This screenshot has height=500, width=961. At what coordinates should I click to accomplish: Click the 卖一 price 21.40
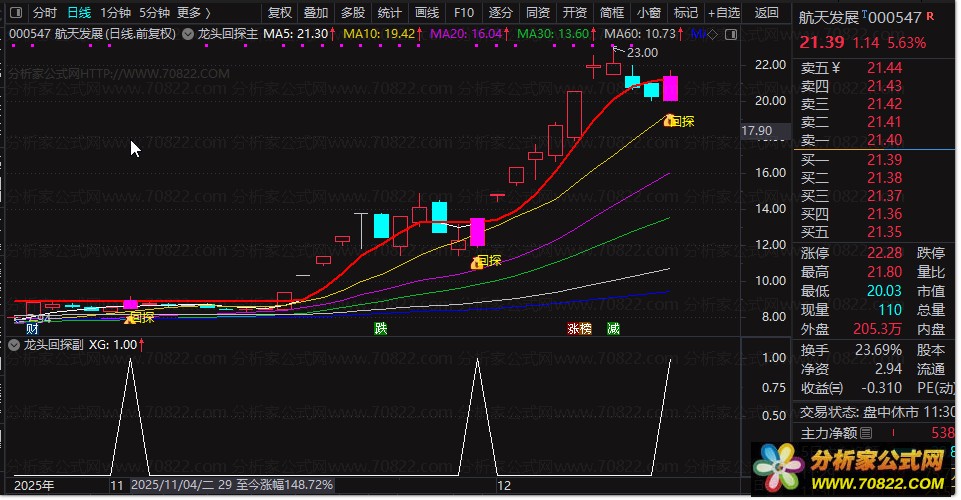(884, 140)
